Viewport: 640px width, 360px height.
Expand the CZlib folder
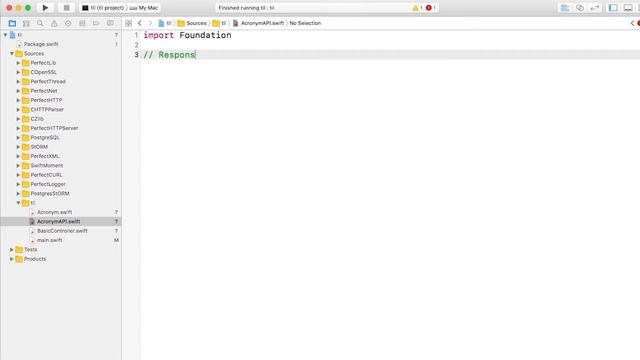pyautogui.click(x=18, y=119)
